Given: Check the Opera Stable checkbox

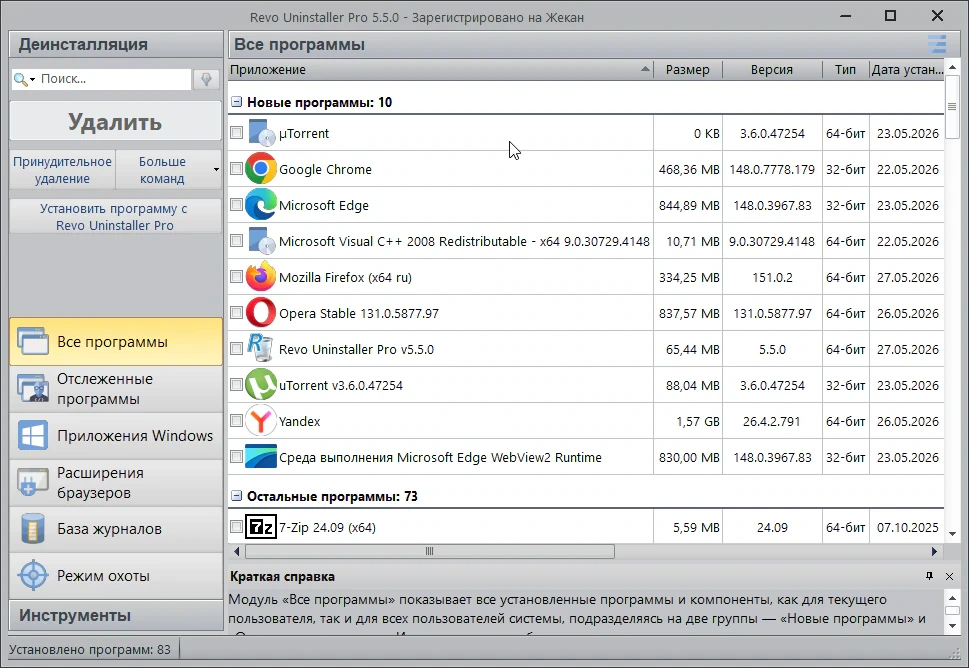Looking at the screenshot, I should pos(236,312).
